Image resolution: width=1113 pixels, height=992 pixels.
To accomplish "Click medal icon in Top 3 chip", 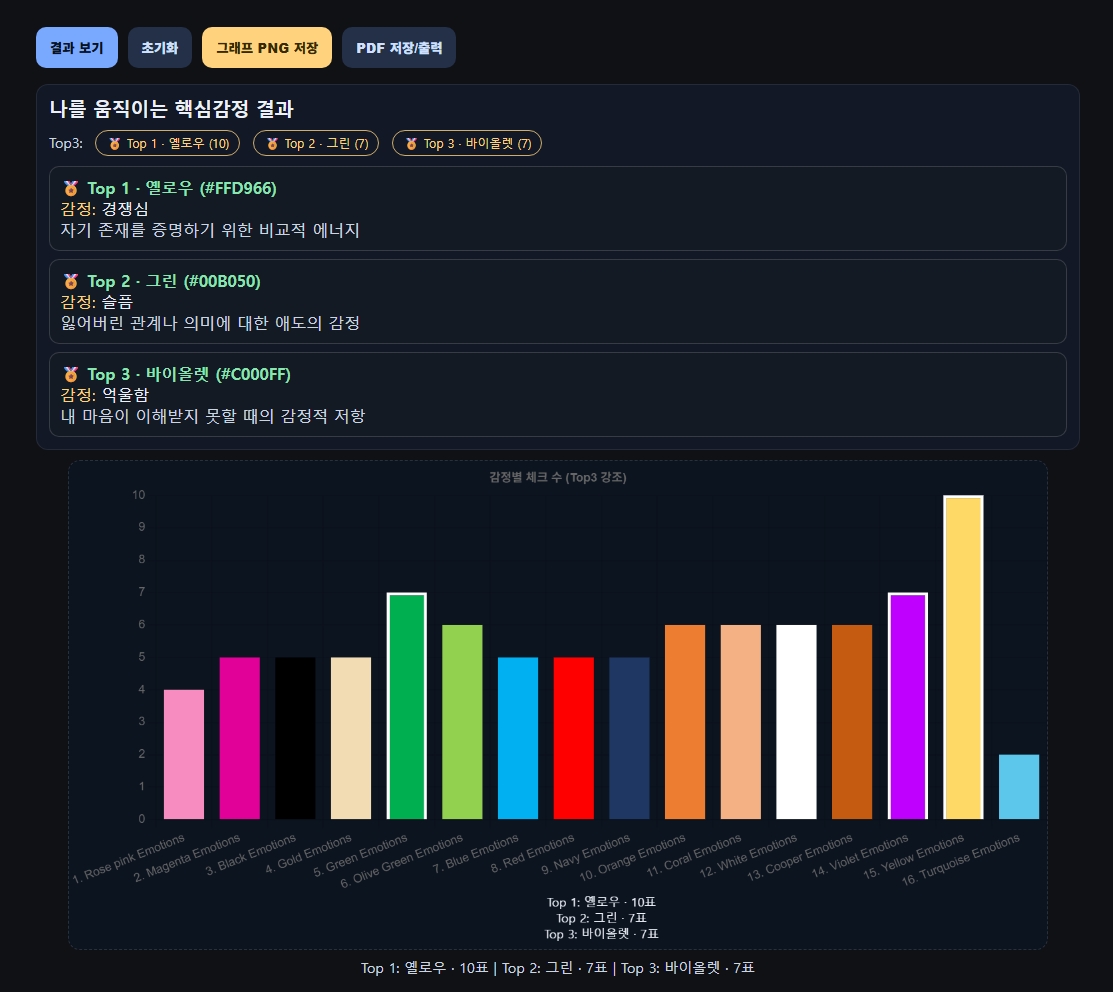I will [x=411, y=143].
